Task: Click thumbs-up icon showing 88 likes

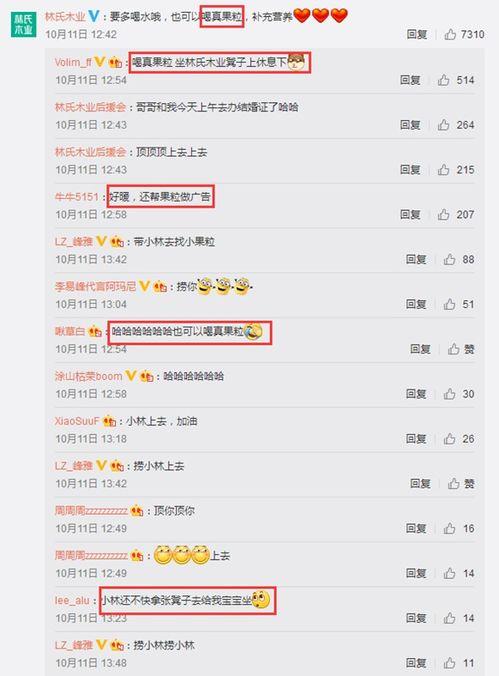Action: point(449,259)
